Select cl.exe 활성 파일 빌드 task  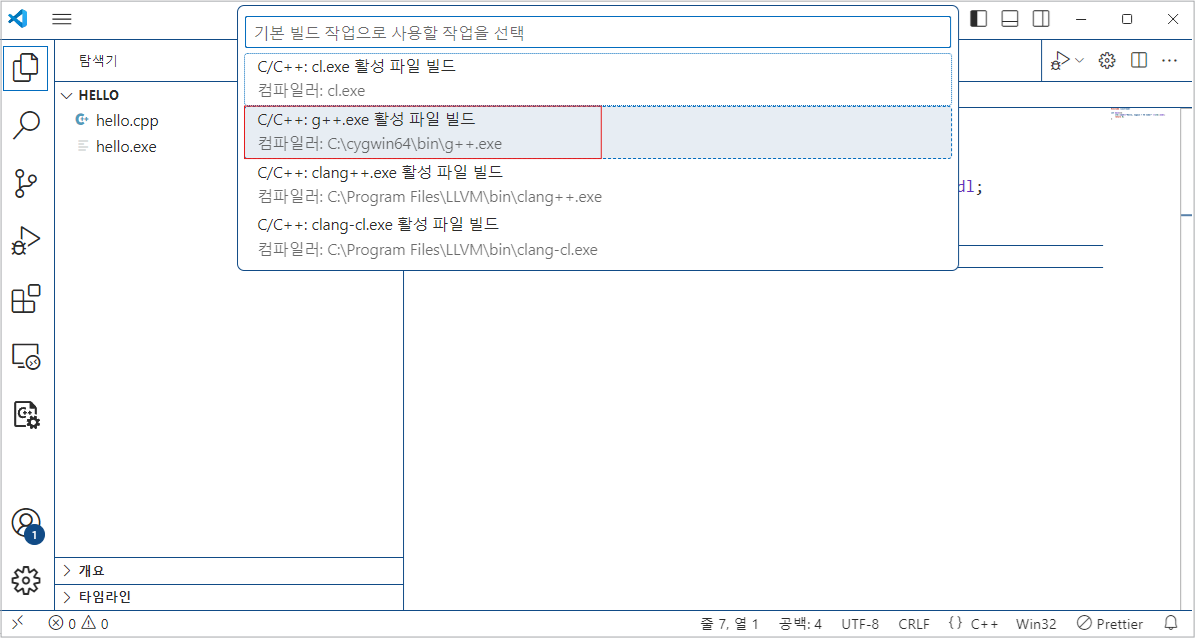point(598,79)
